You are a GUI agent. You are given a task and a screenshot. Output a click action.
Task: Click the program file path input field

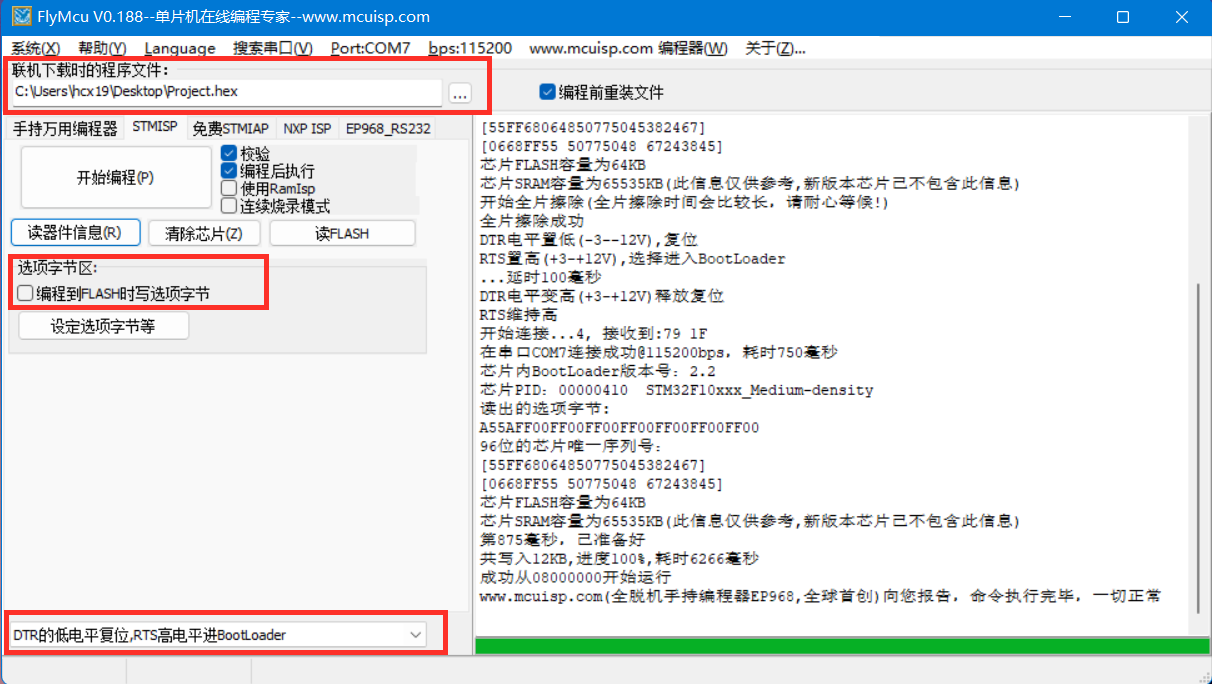click(225, 92)
